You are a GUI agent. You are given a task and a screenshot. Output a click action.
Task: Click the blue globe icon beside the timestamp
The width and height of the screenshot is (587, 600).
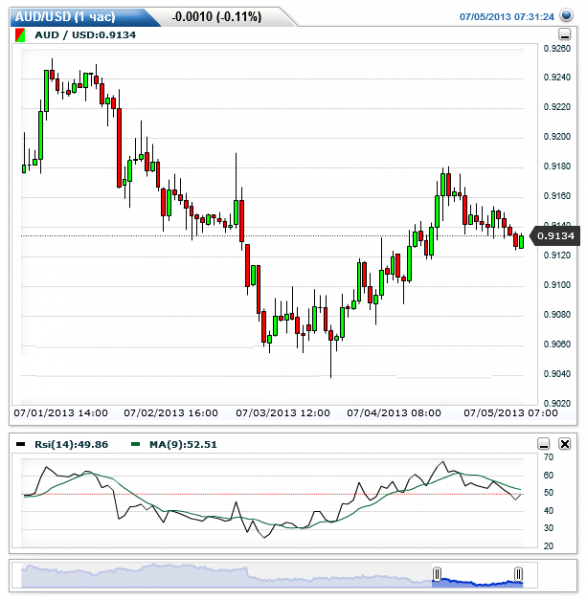566,16
